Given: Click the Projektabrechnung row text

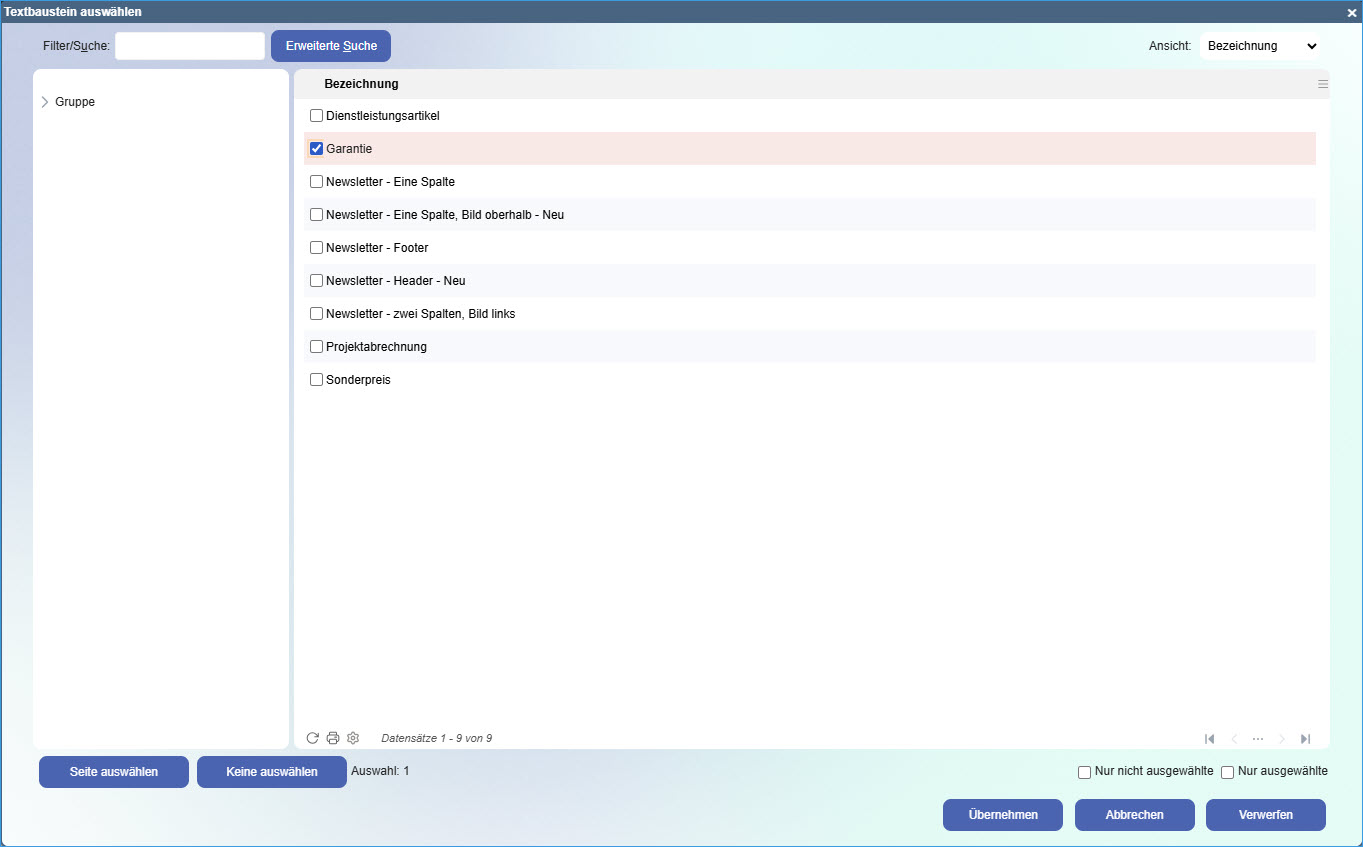Looking at the screenshot, I should (x=376, y=347).
